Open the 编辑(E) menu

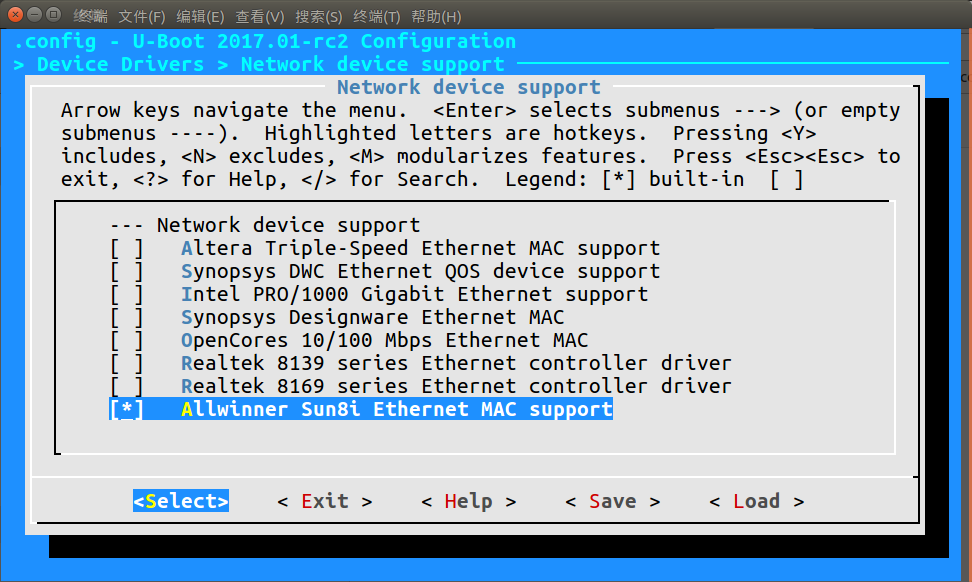coord(200,17)
